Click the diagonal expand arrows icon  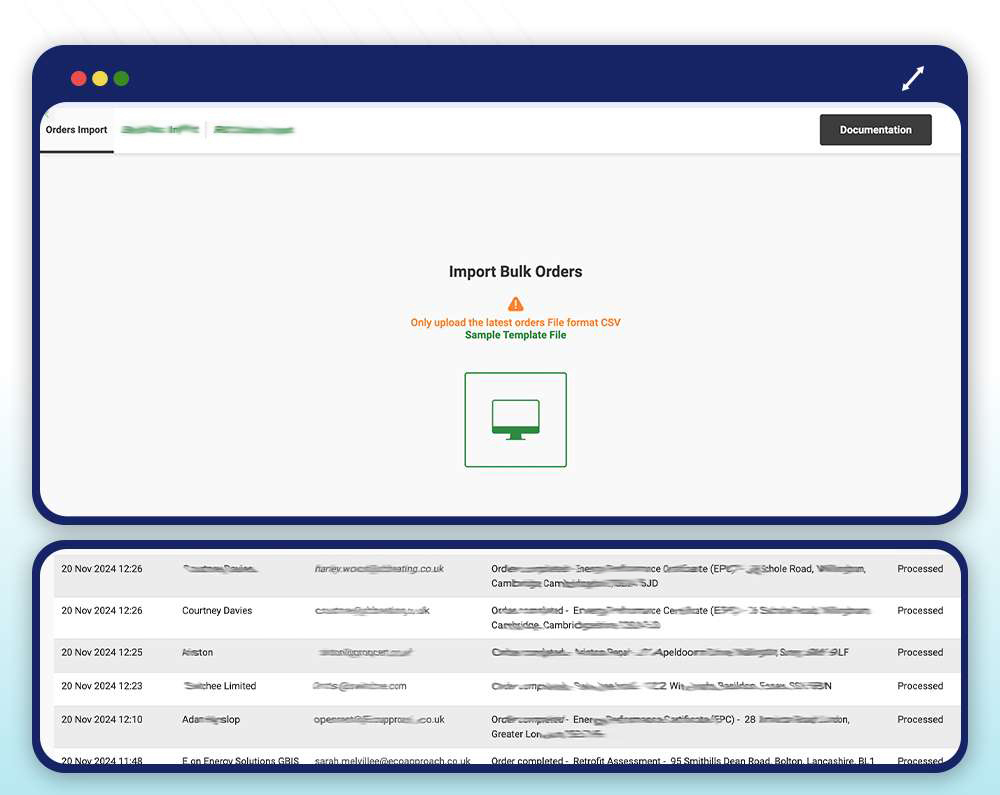point(913,78)
